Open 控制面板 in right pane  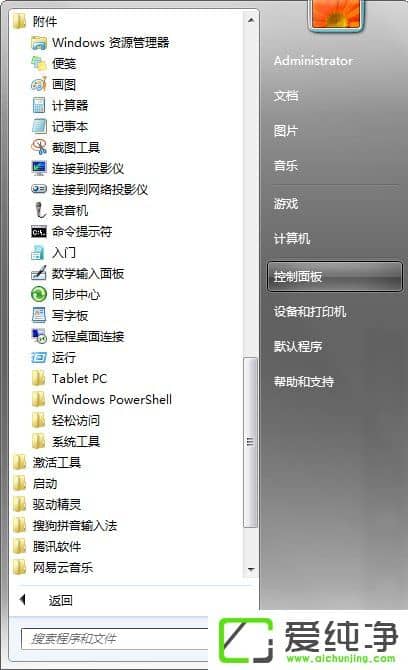(335, 277)
